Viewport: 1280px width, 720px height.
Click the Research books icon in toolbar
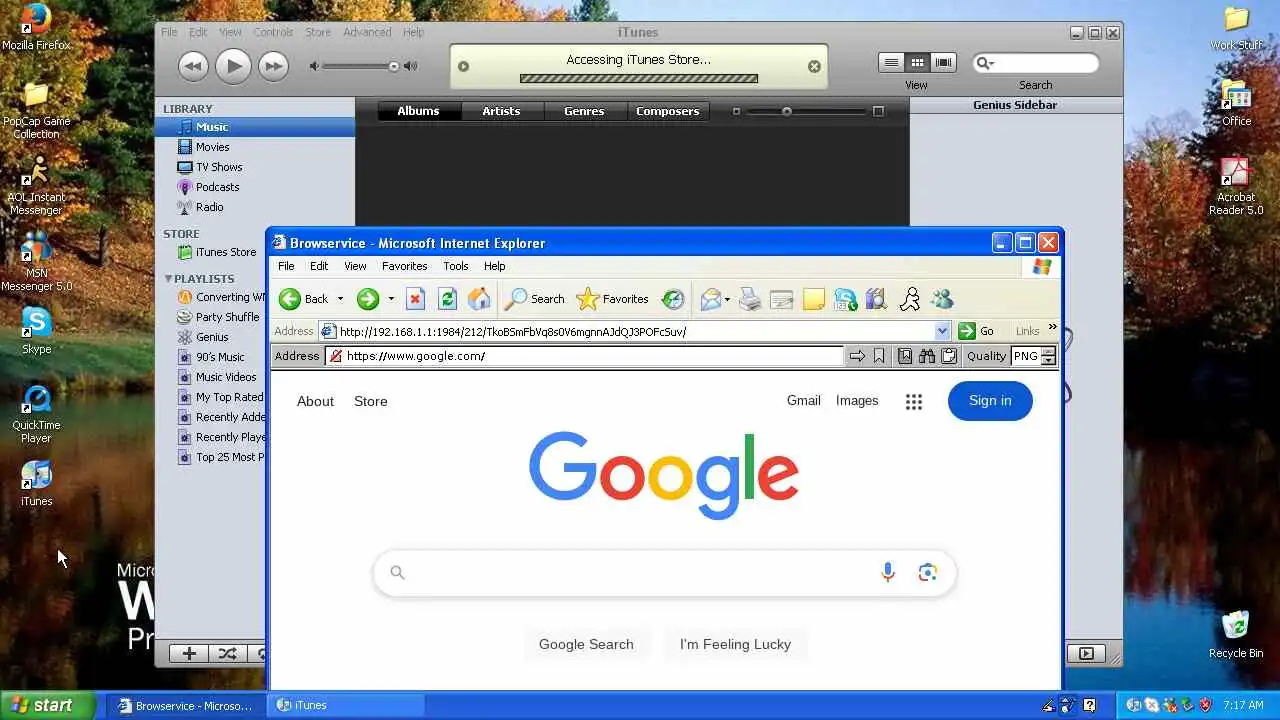pos(877,299)
